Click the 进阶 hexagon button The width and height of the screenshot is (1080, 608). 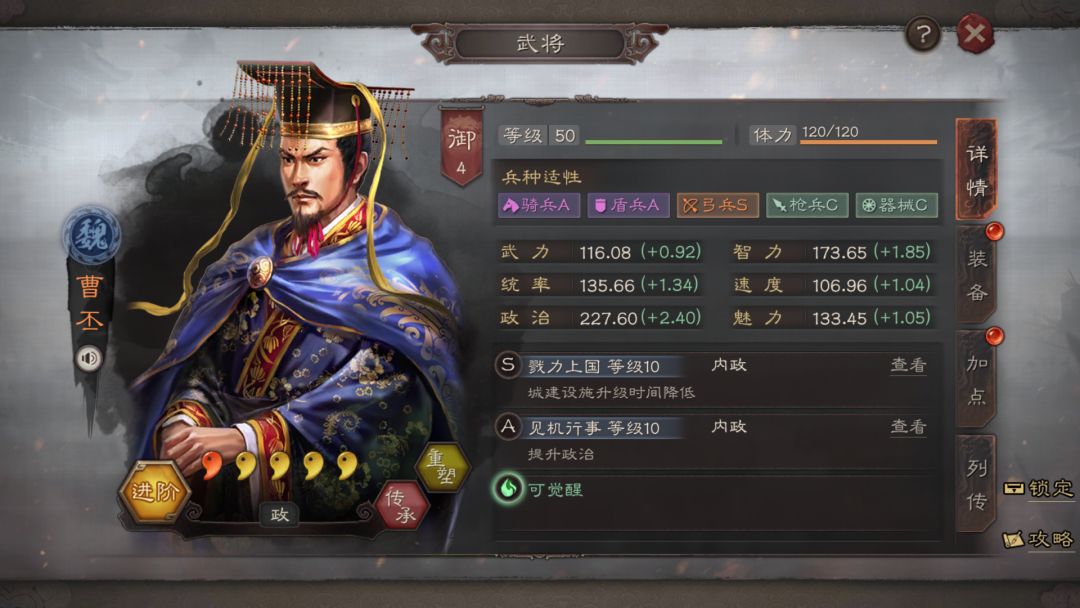pyautogui.click(x=153, y=491)
